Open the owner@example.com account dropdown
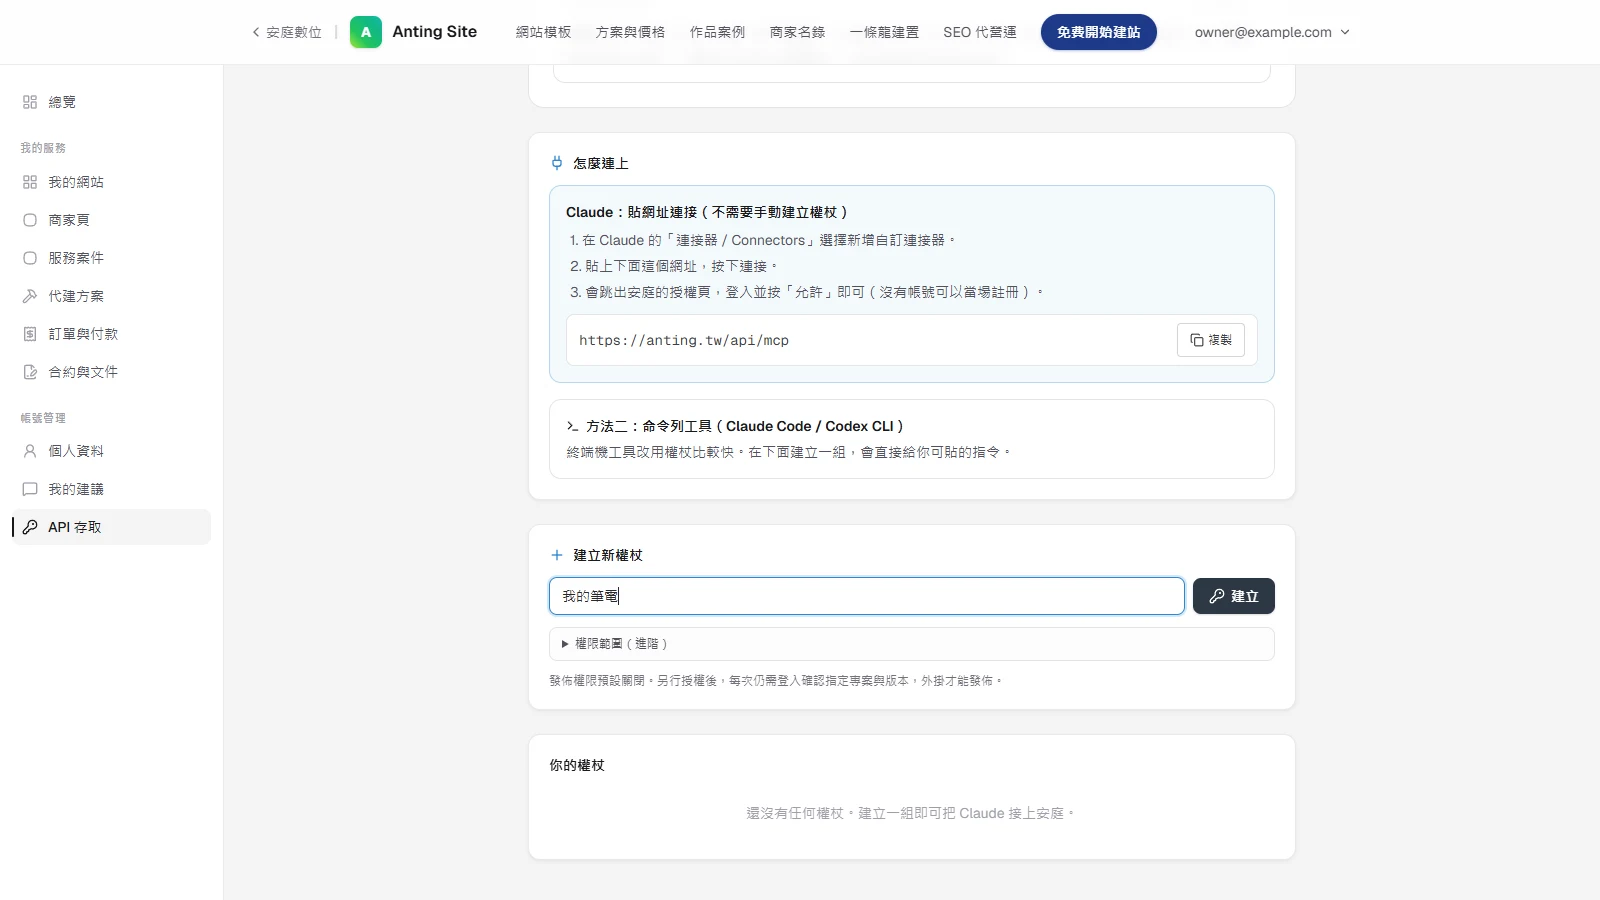Screen dimensions: 1600x900 click(x=1272, y=32)
